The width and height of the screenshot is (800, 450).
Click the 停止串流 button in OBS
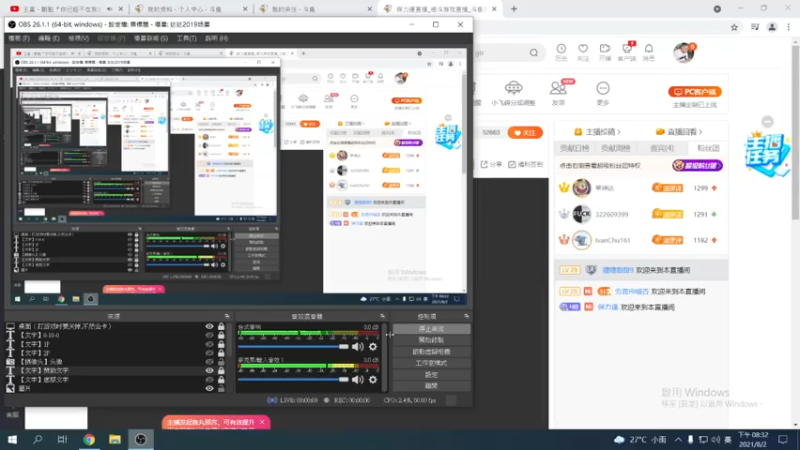coord(431,329)
